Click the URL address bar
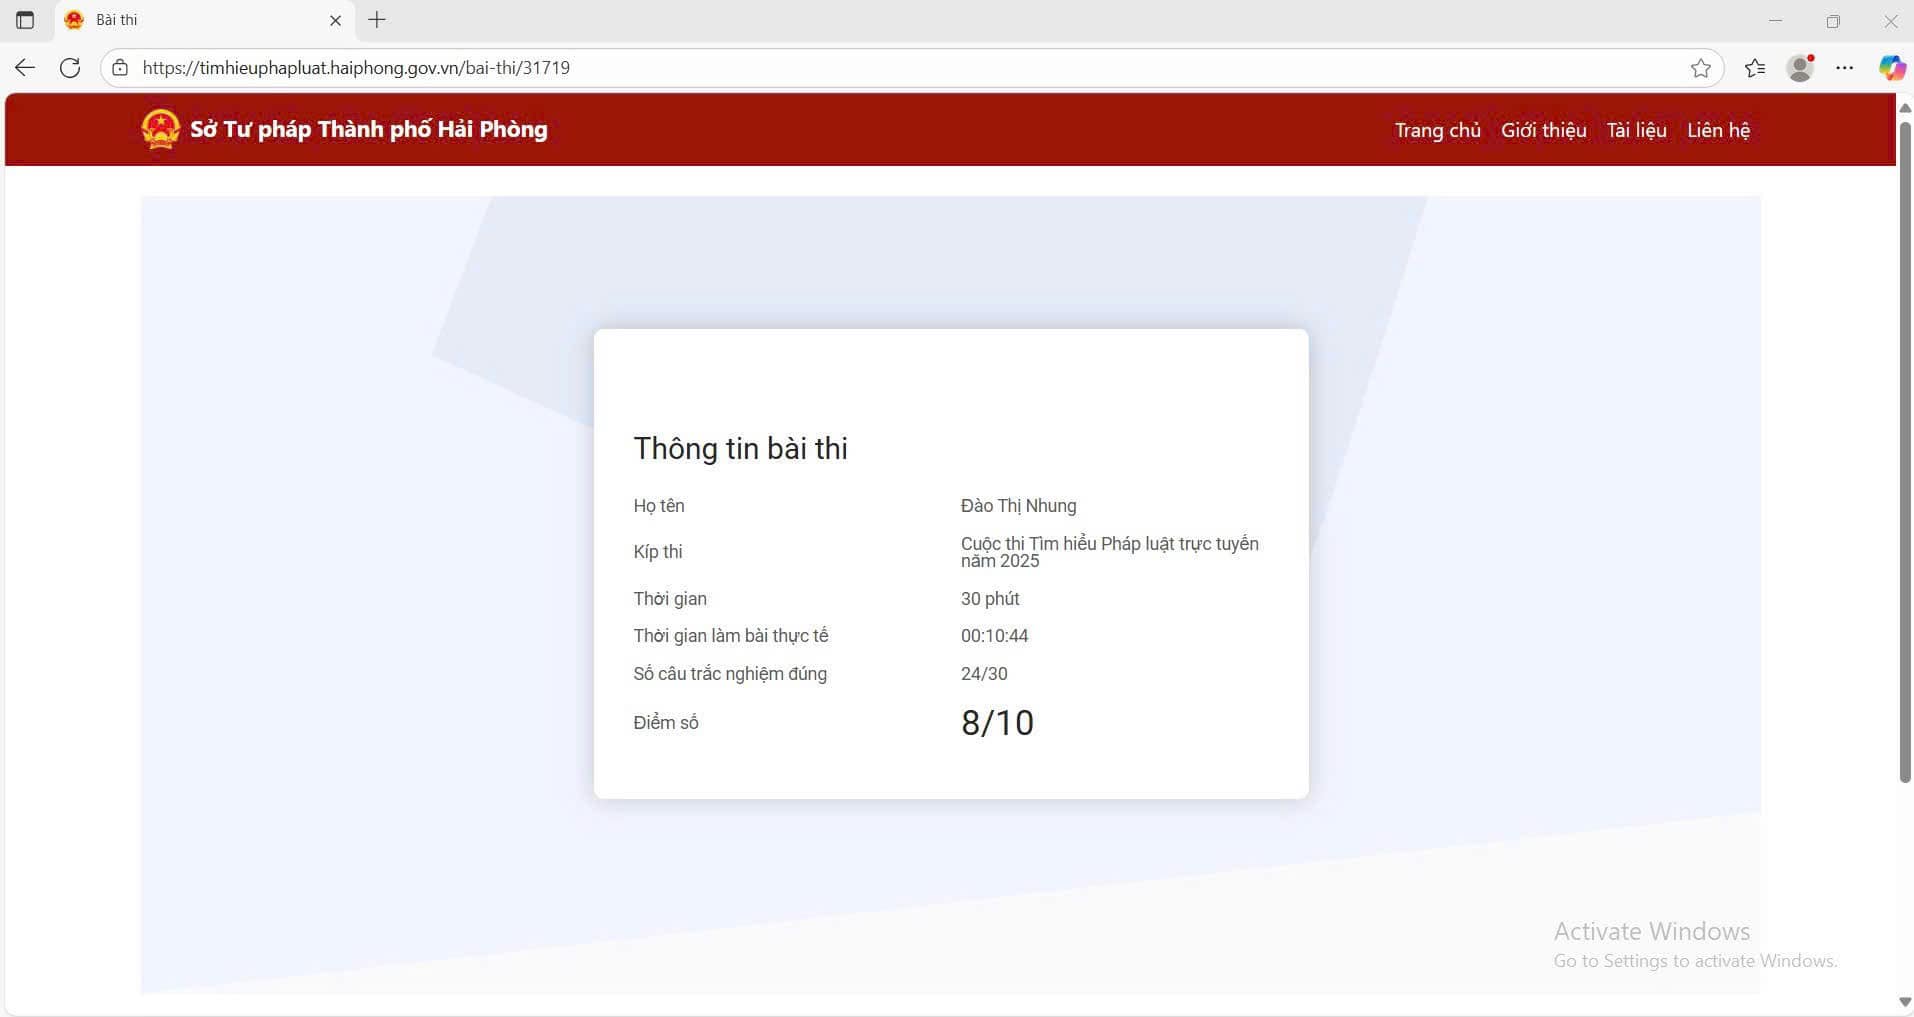Screen dimensions: 1914x1017 (900, 68)
